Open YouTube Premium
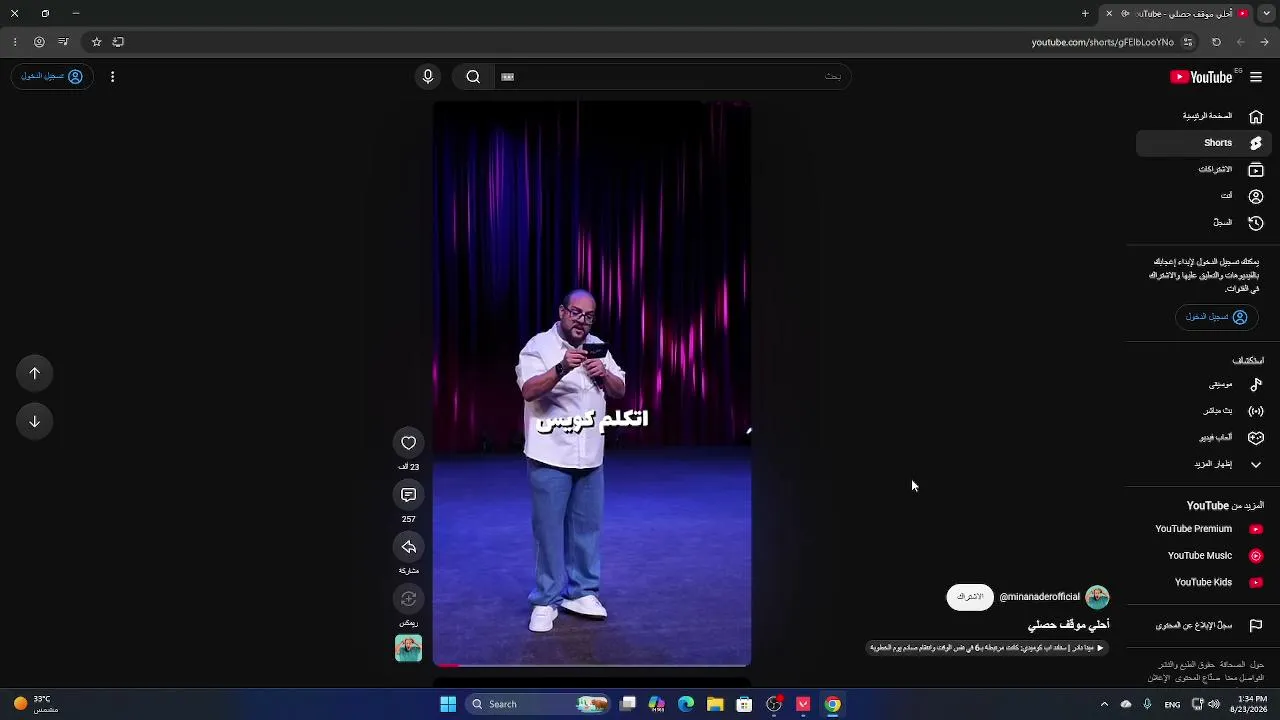The height and width of the screenshot is (720, 1280). point(1202,529)
